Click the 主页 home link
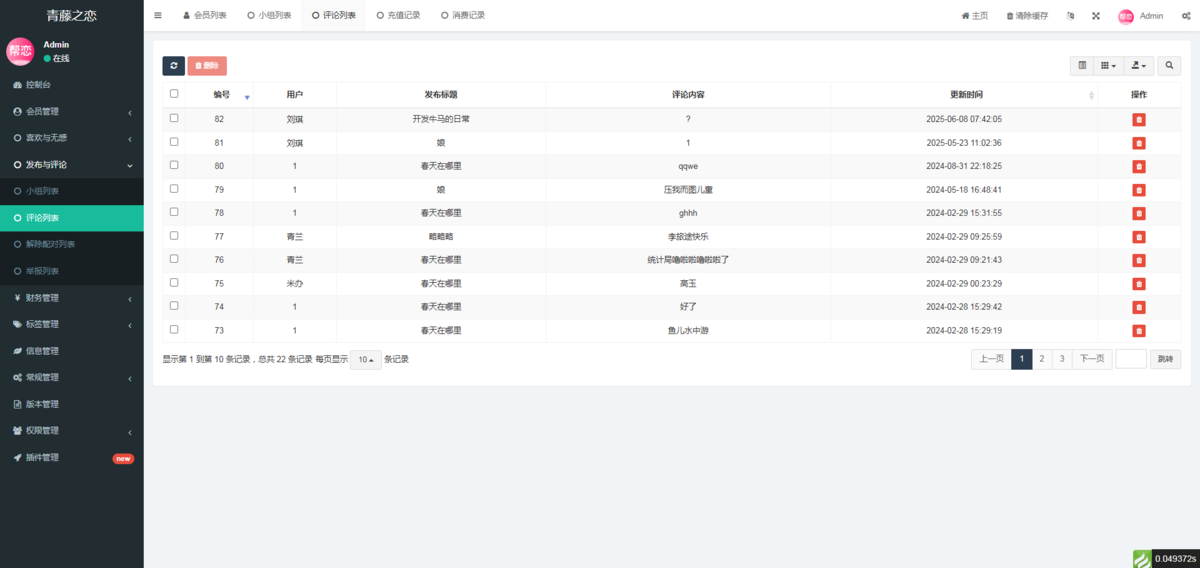1200x568 pixels. 974,16
